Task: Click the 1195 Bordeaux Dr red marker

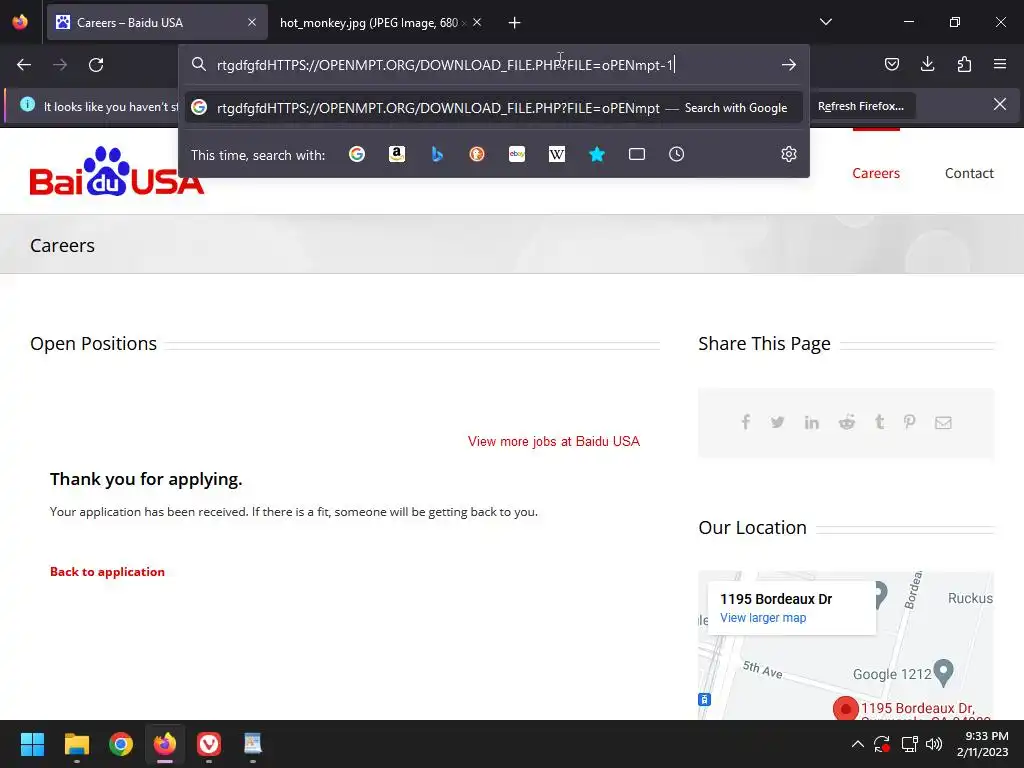Action: click(x=846, y=709)
